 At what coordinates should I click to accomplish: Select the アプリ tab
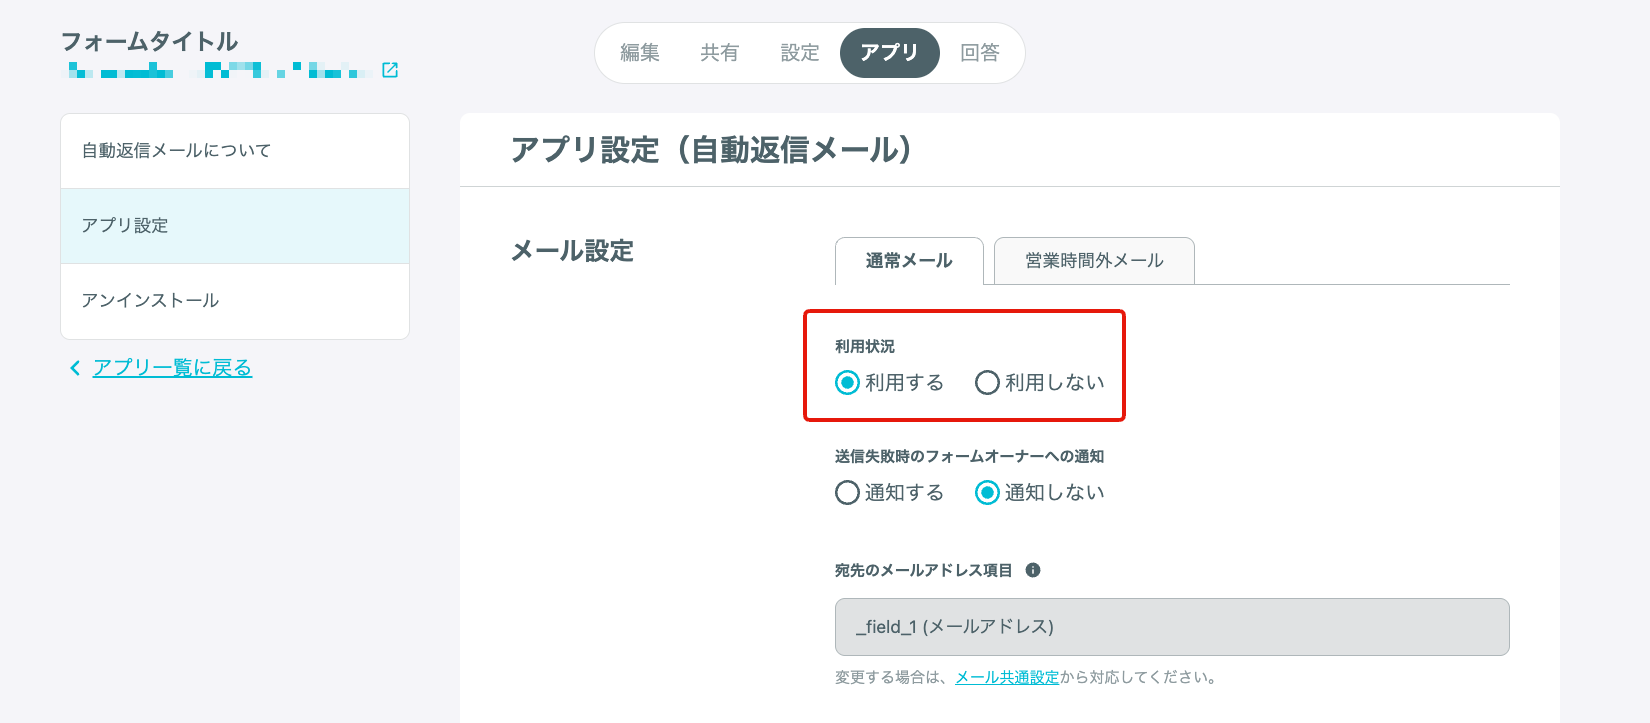890,53
